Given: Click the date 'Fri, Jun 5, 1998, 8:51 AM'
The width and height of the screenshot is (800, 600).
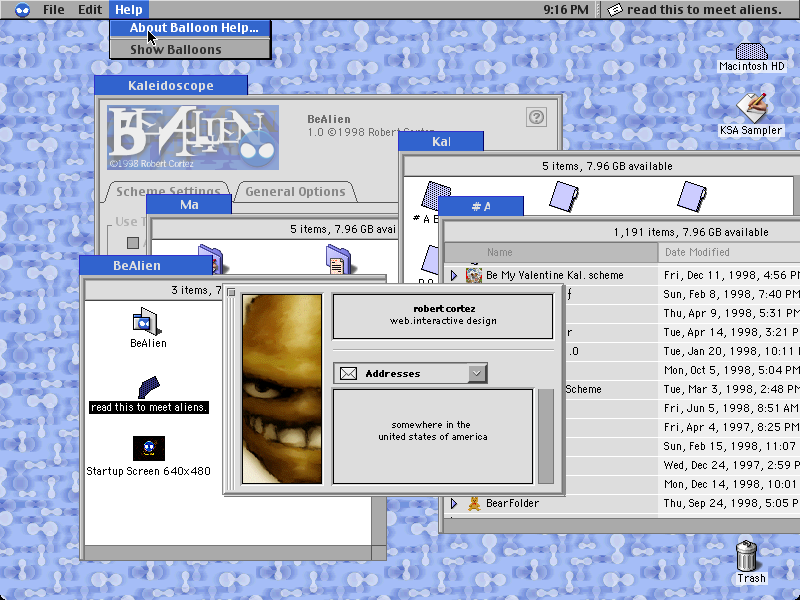Looking at the screenshot, I should click(x=732, y=408).
